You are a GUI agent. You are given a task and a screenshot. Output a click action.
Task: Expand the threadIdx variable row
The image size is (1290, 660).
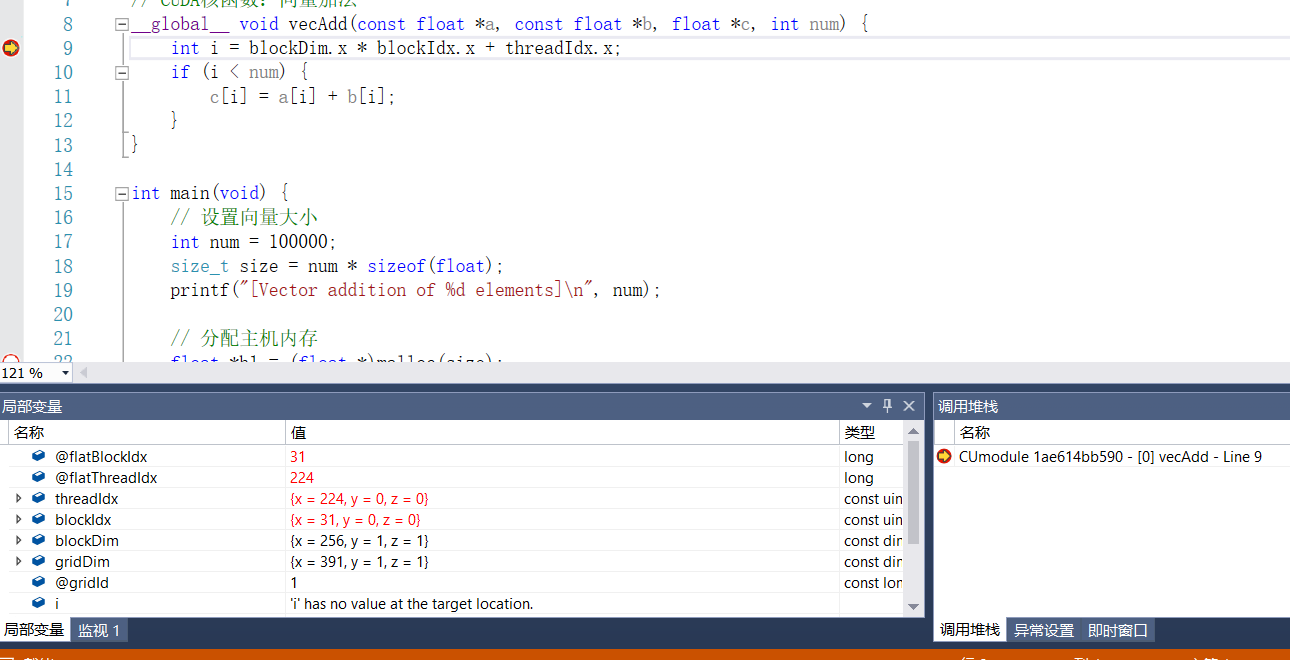click(18, 498)
